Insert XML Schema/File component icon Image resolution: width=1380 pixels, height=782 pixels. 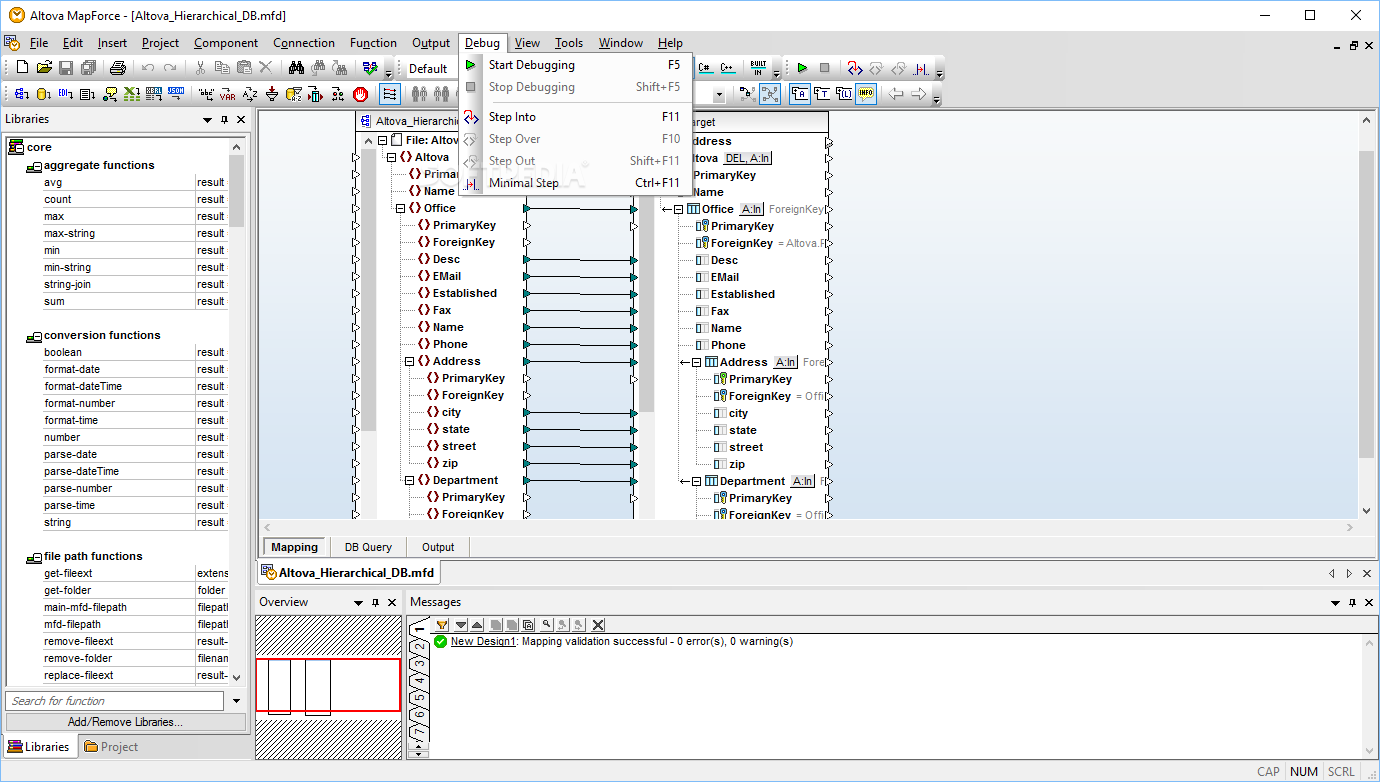click(x=21, y=94)
